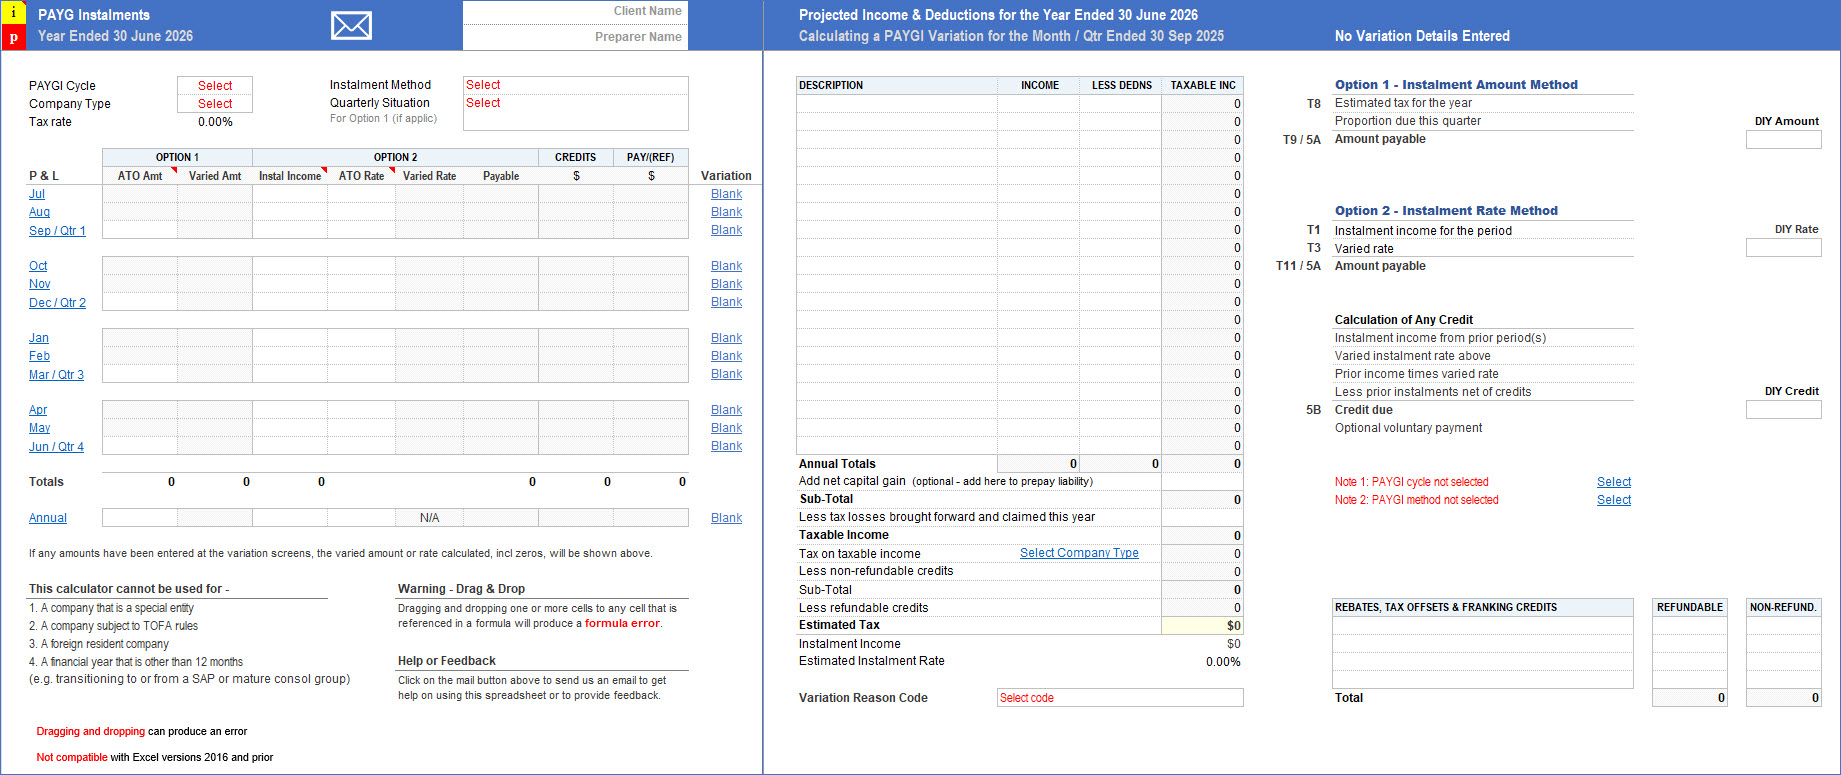The height and width of the screenshot is (775, 1841).
Task: Click the Preparer Name field
Action: click(x=575, y=37)
